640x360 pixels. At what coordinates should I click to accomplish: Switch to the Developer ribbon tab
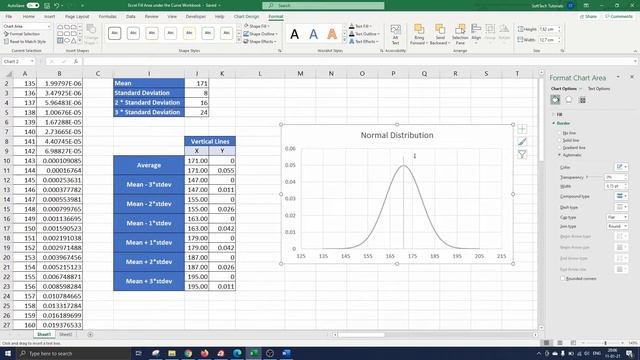click(196, 16)
